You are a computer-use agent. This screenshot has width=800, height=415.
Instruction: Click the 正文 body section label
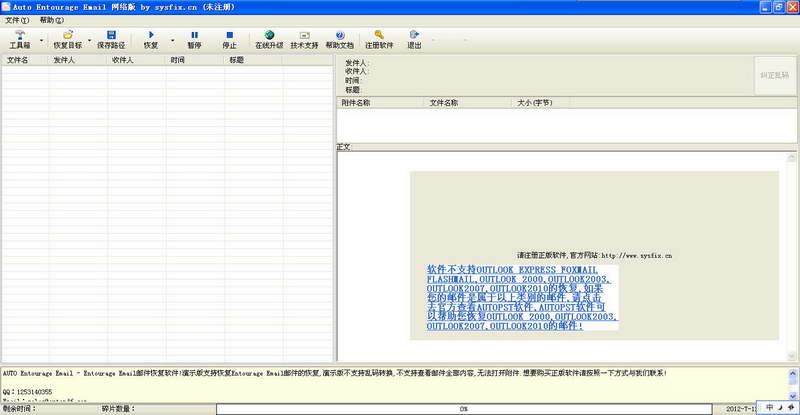(343, 147)
